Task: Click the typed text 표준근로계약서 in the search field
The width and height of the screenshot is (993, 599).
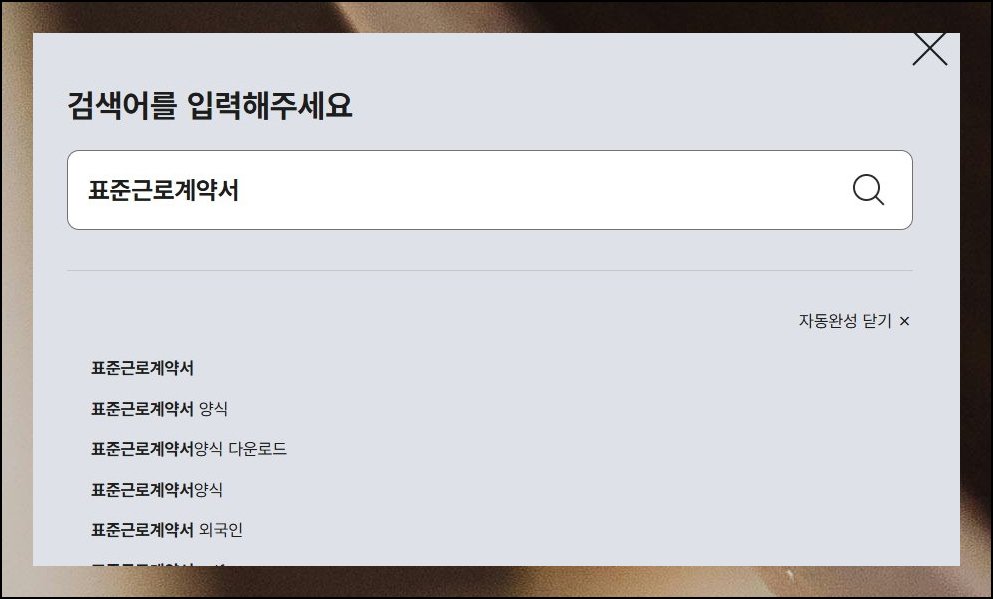Action: tap(163, 190)
